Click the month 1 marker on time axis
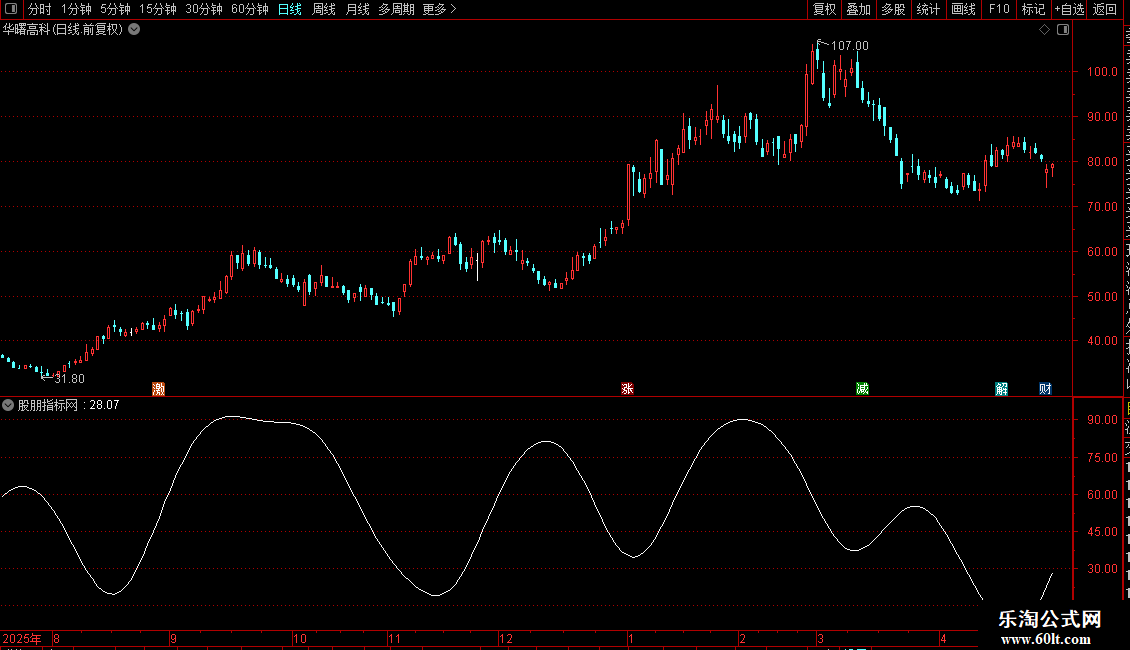The image size is (1130, 650). (x=631, y=638)
